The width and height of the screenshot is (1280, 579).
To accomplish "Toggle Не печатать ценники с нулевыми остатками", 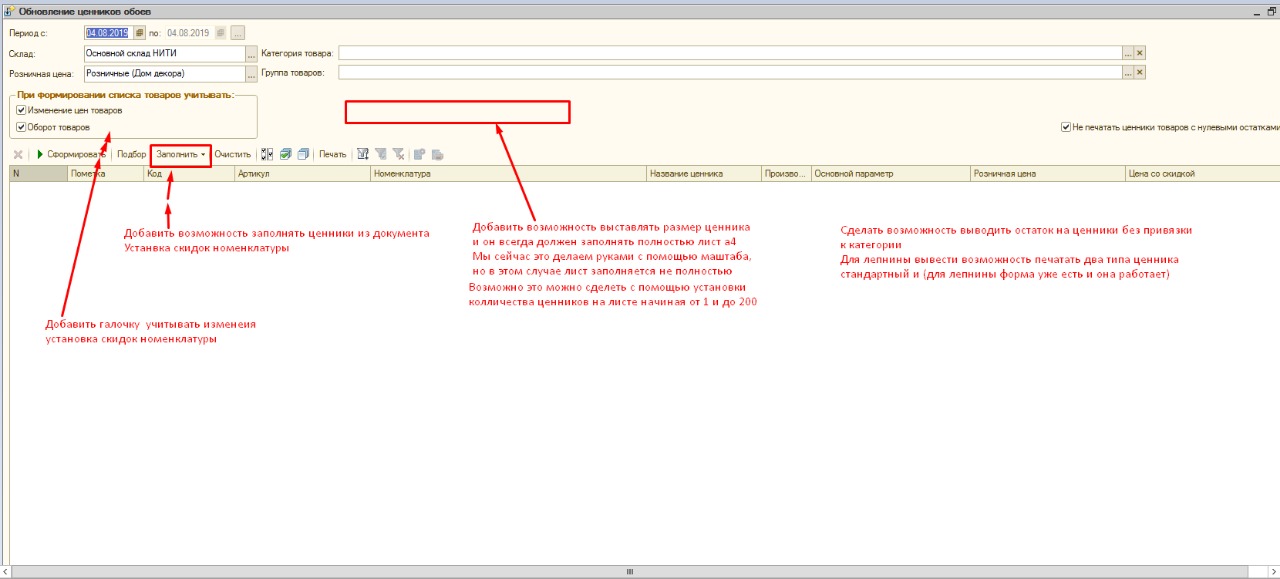I will tap(1066, 128).
